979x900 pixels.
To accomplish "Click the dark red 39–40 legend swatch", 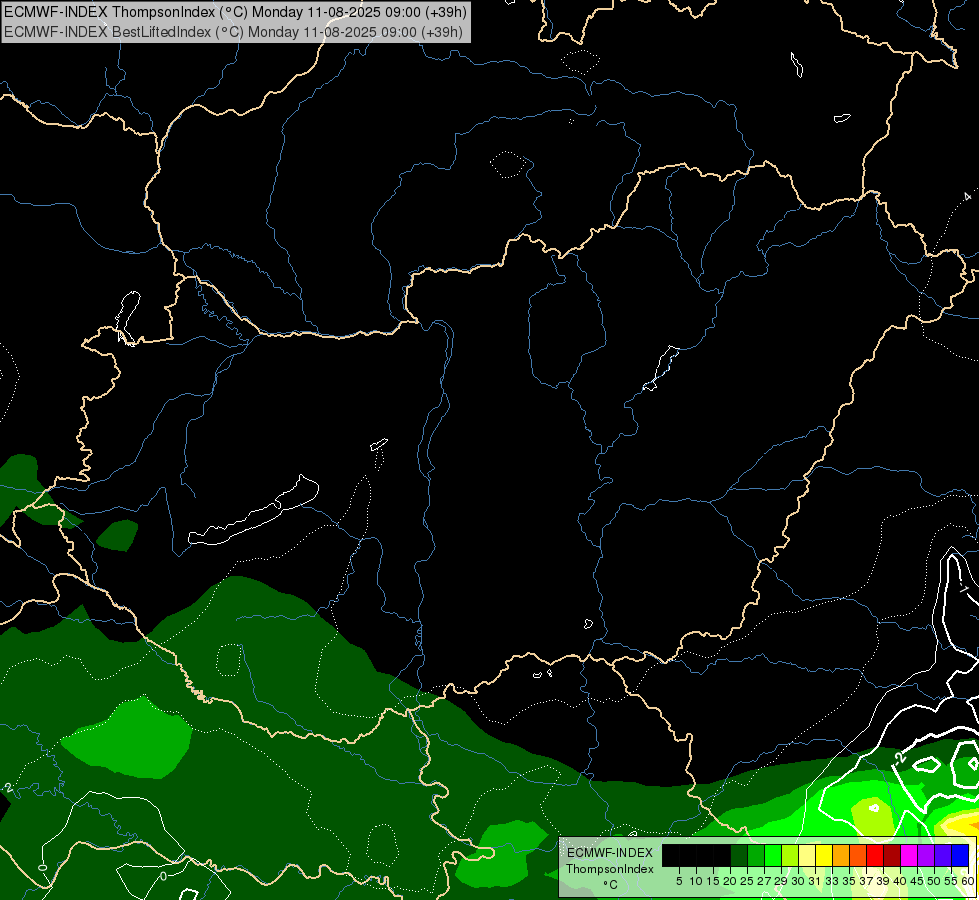I will (892, 855).
